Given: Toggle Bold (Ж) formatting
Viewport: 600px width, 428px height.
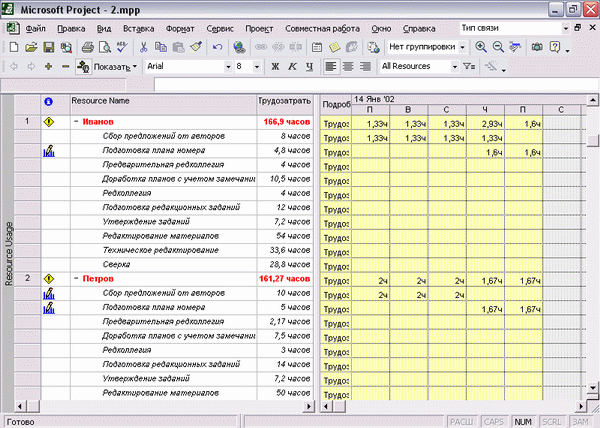Looking at the screenshot, I should tap(275, 67).
